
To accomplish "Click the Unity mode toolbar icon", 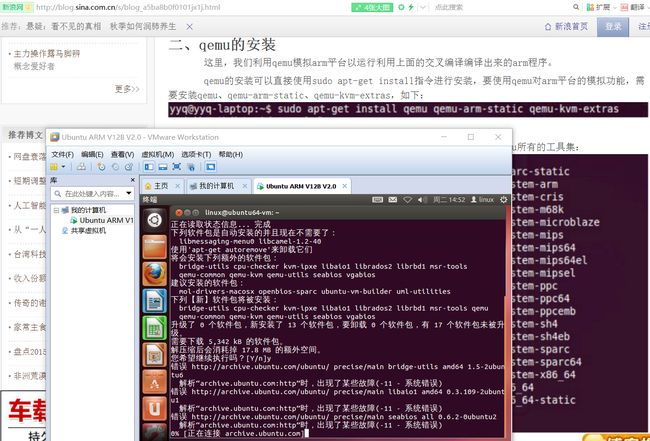I will click(191, 167).
